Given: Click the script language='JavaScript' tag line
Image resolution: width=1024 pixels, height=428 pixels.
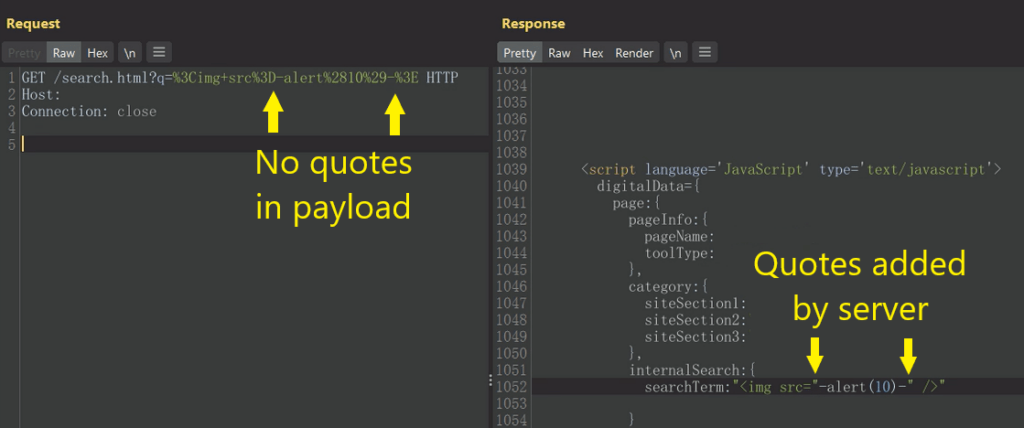Looking at the screenshot, I should click(791, 170).
